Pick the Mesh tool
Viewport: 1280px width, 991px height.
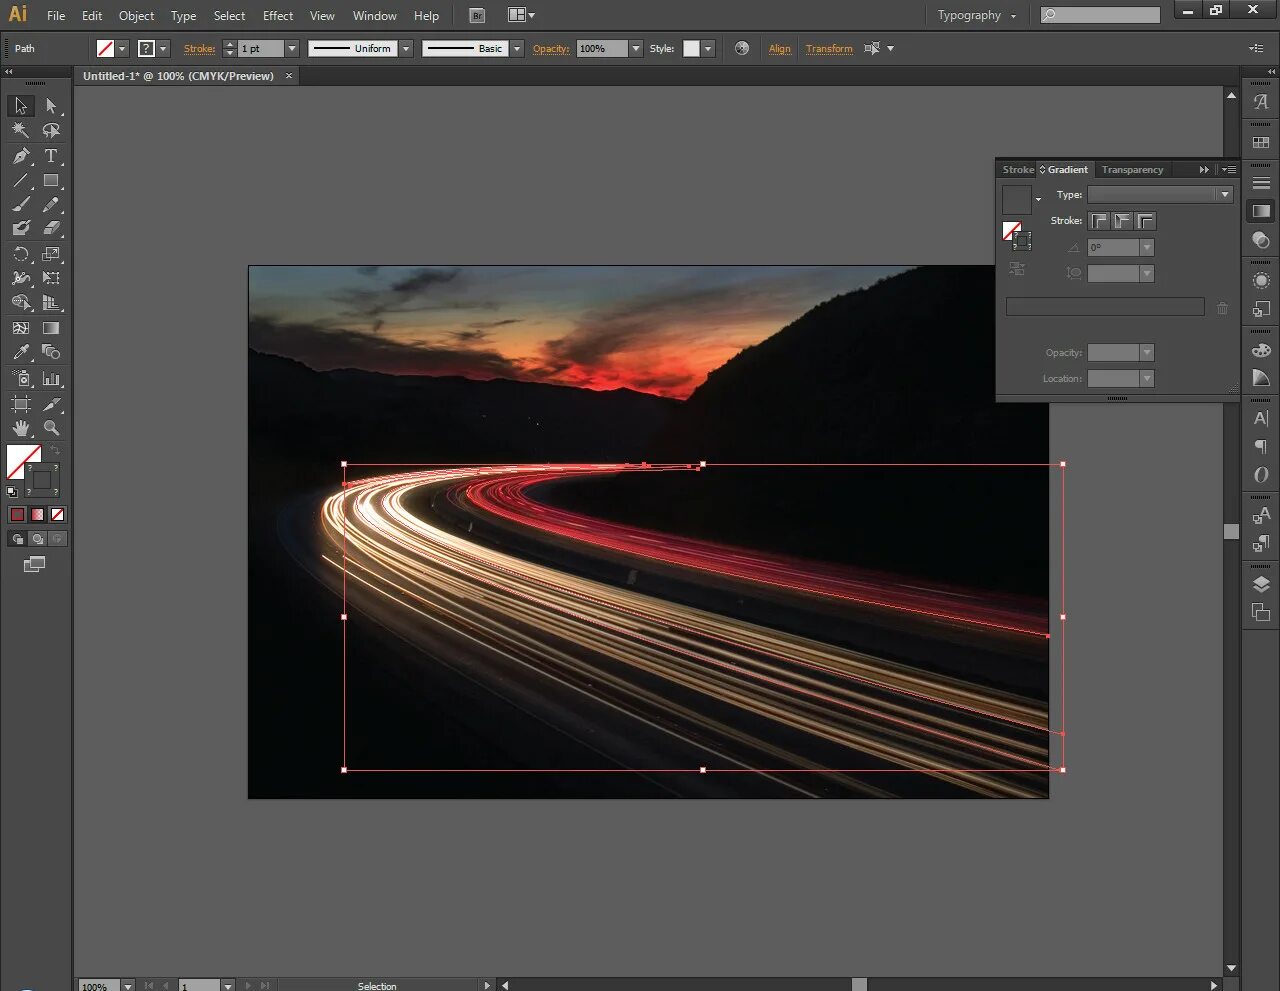(x=21, y=328)
